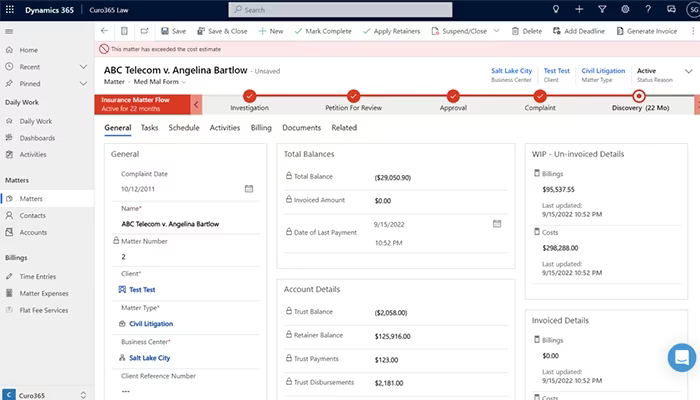Open the help question mark icon
This screenshot has height=400, width=700.
pyautogui.click(x=648, y=9)
